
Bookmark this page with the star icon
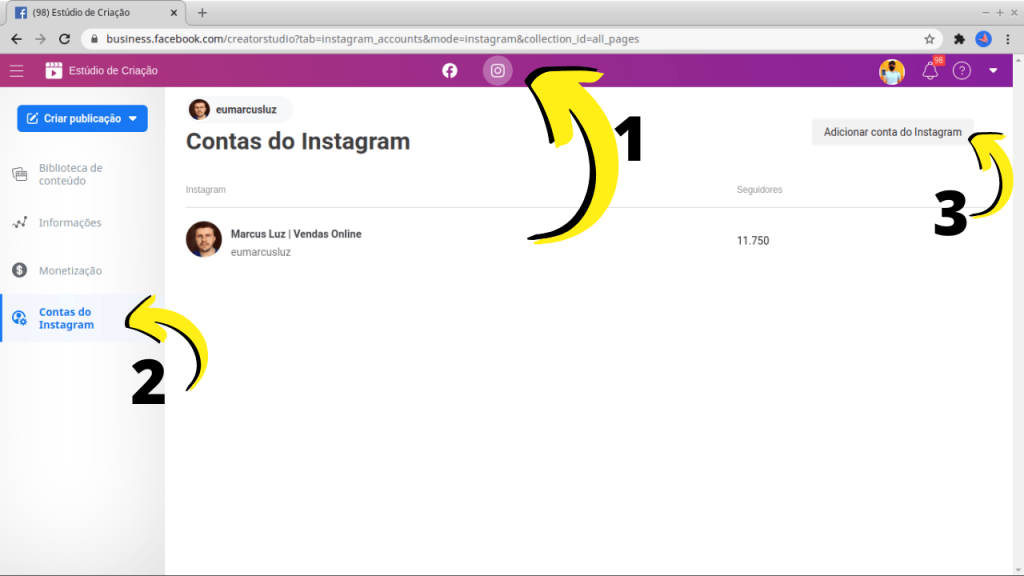tap(929, 39)
